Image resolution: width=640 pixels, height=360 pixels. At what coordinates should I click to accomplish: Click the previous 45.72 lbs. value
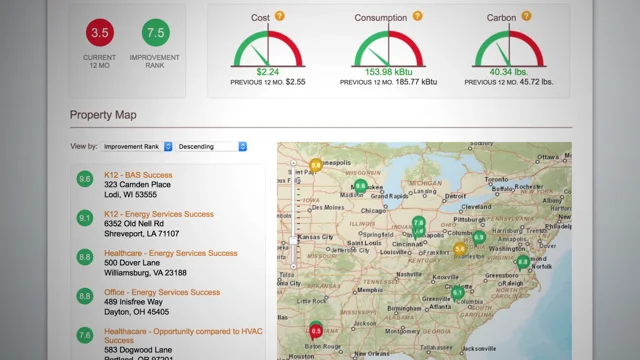[537, 82]
